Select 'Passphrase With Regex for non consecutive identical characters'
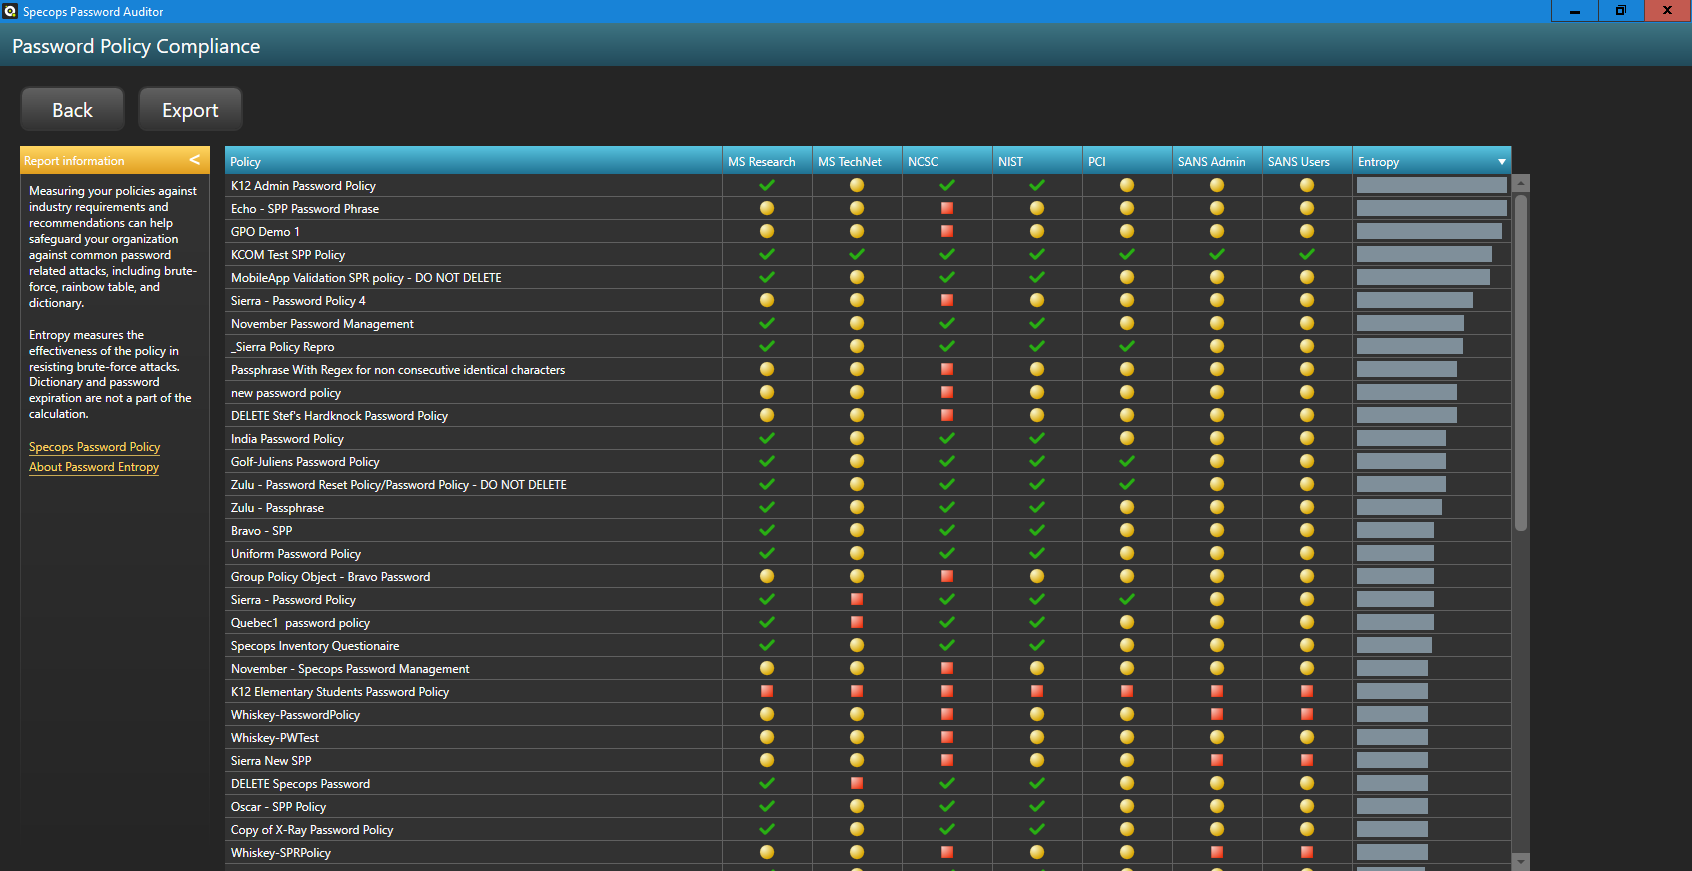This screenshot has height=871, width=1692. (398, 369)
